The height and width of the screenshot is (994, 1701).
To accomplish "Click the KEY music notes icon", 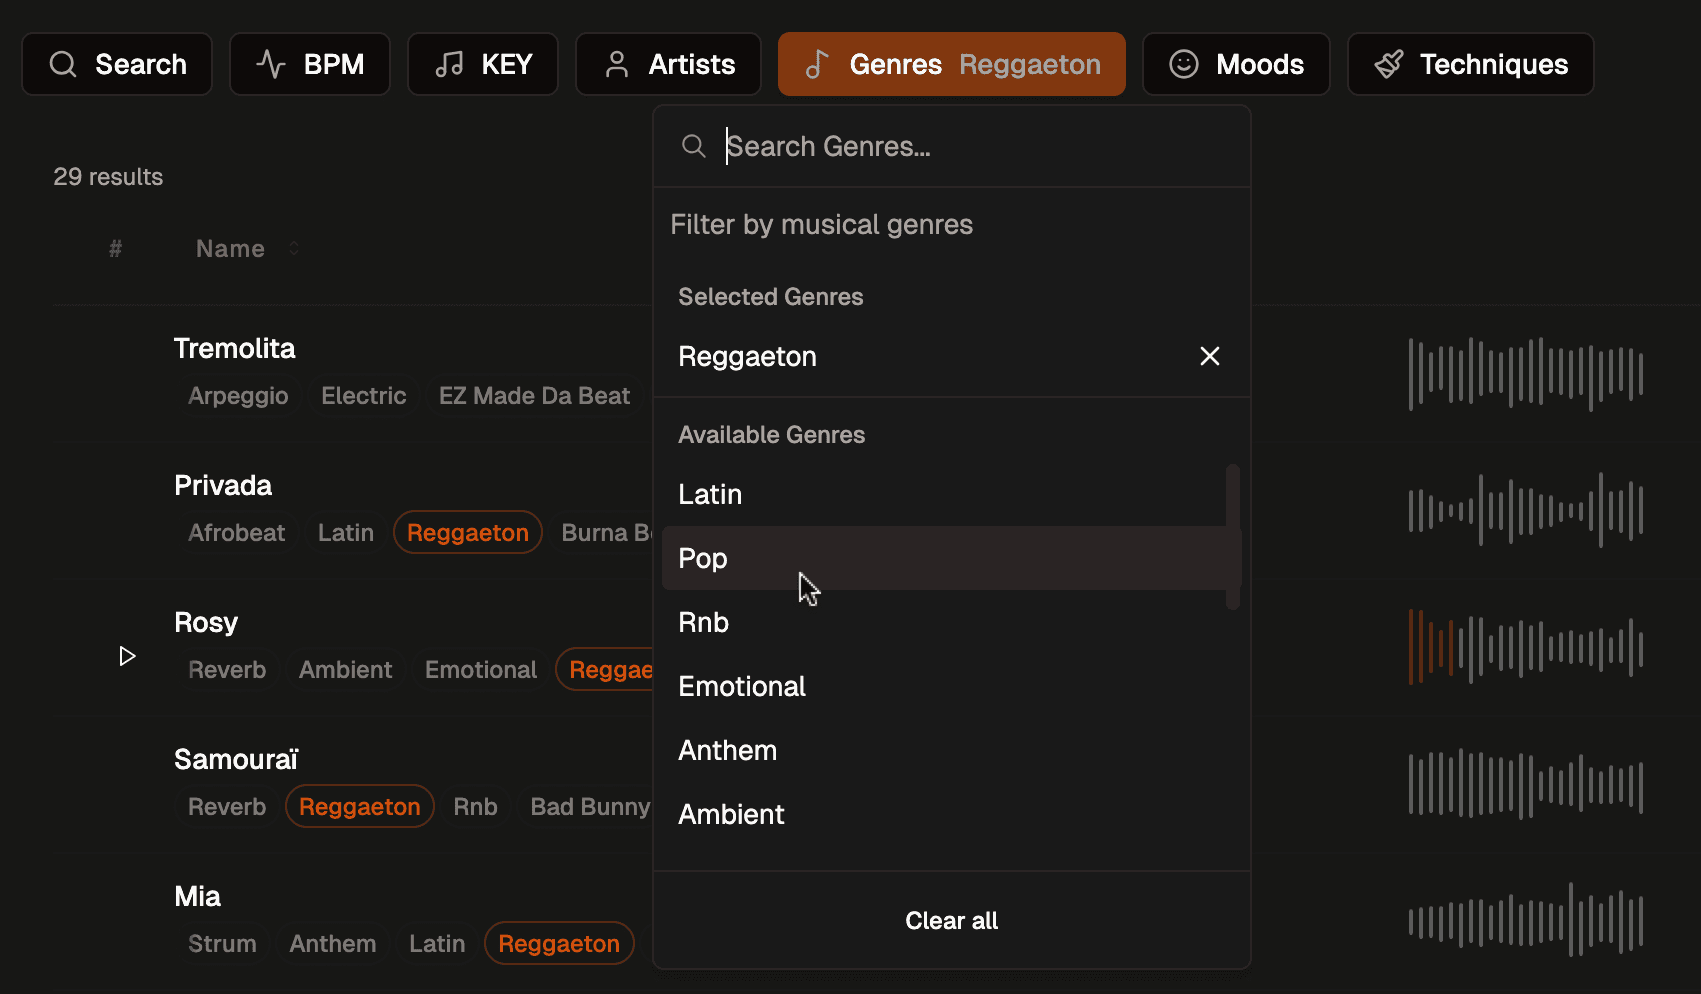I will [449, 64].
